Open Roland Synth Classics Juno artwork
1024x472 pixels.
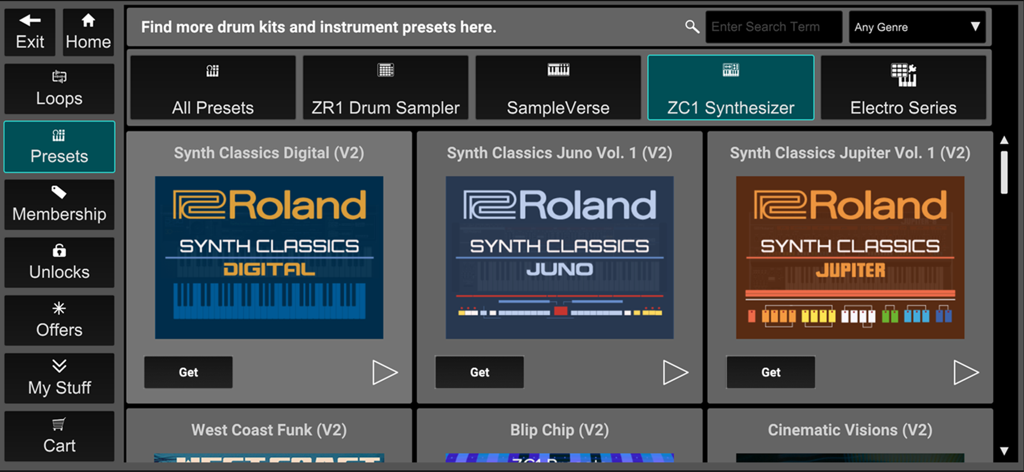tap(560, 257)
